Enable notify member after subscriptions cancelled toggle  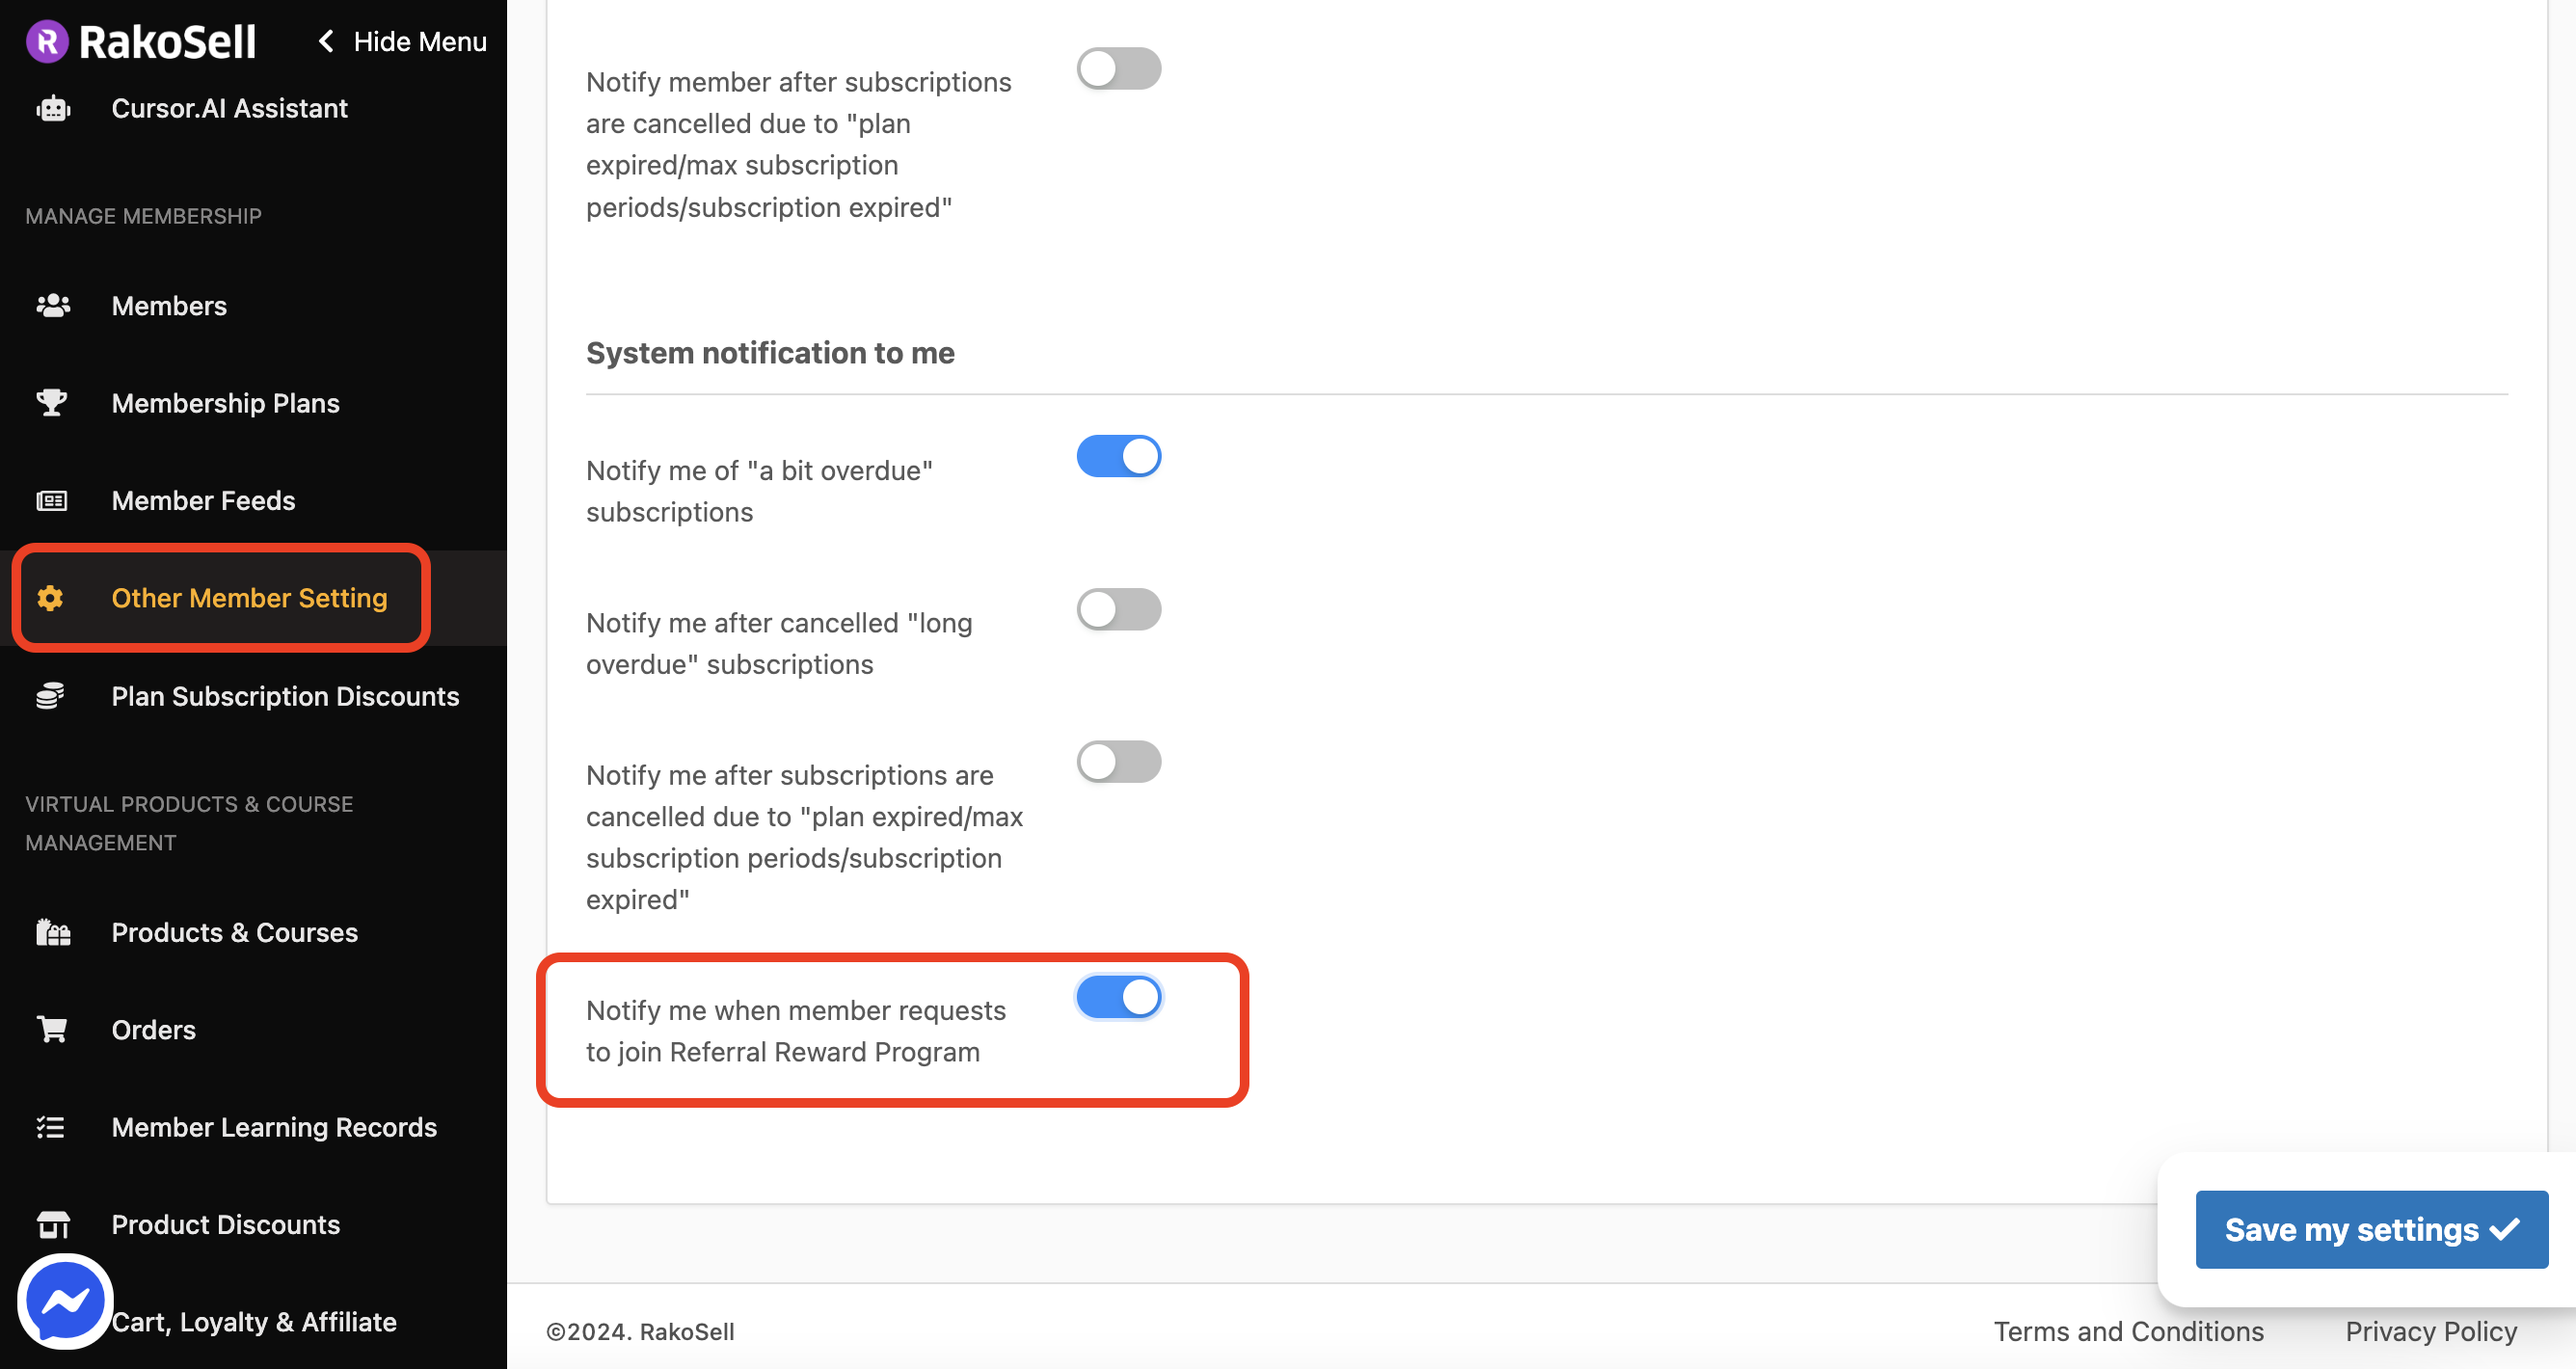click(1118, 68)
